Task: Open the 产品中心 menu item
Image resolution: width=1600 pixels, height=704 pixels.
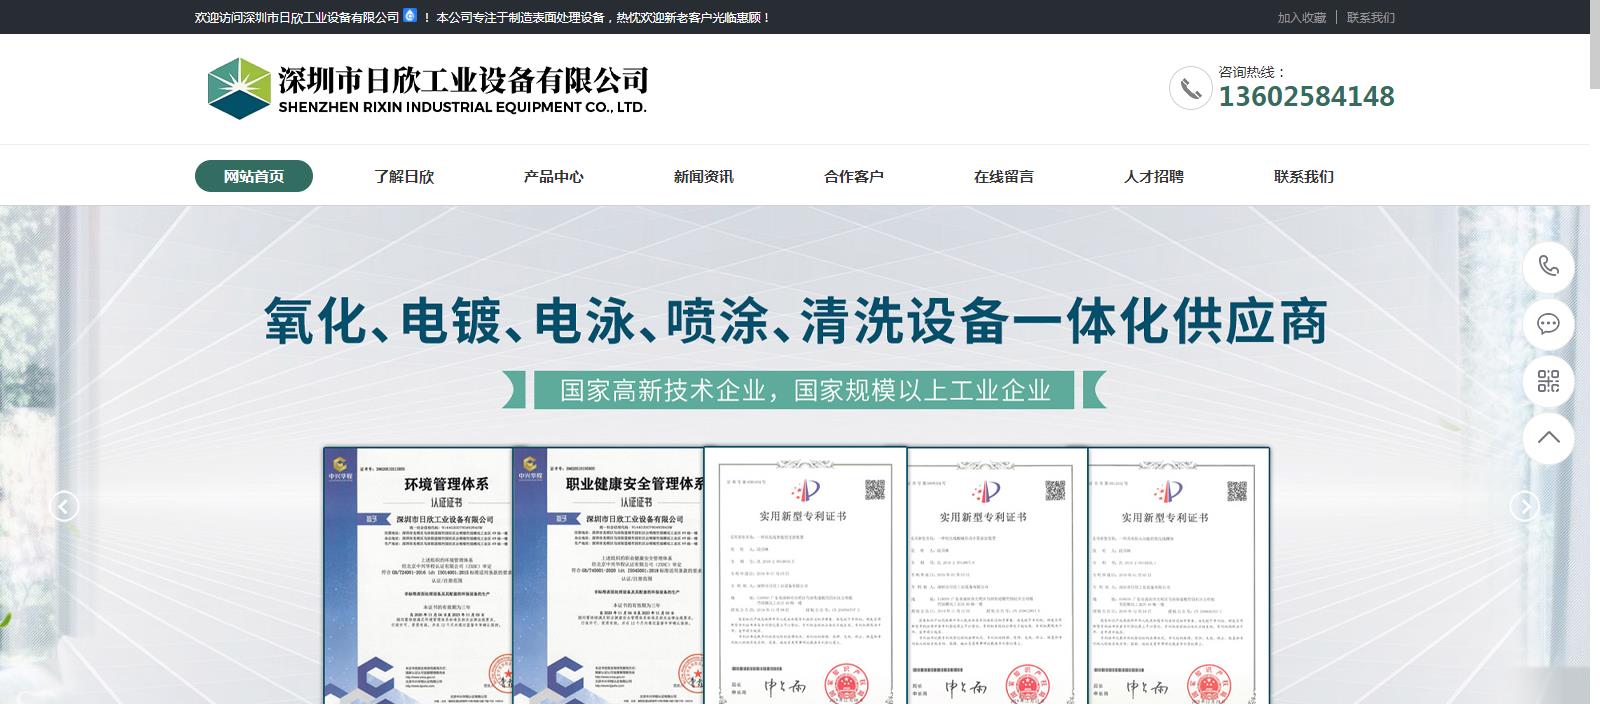Action: pyautogui.click(x=554, y=176)
